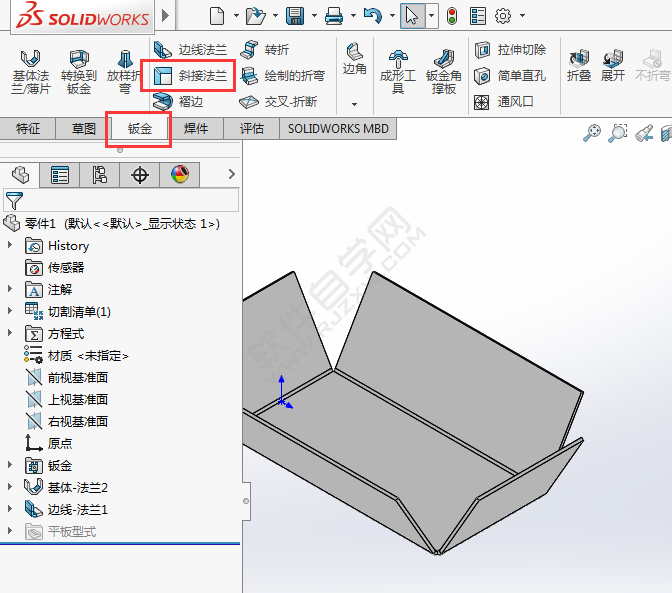
Task: Open dropdown arrow next to Save icon
Action: pos(312,16)
